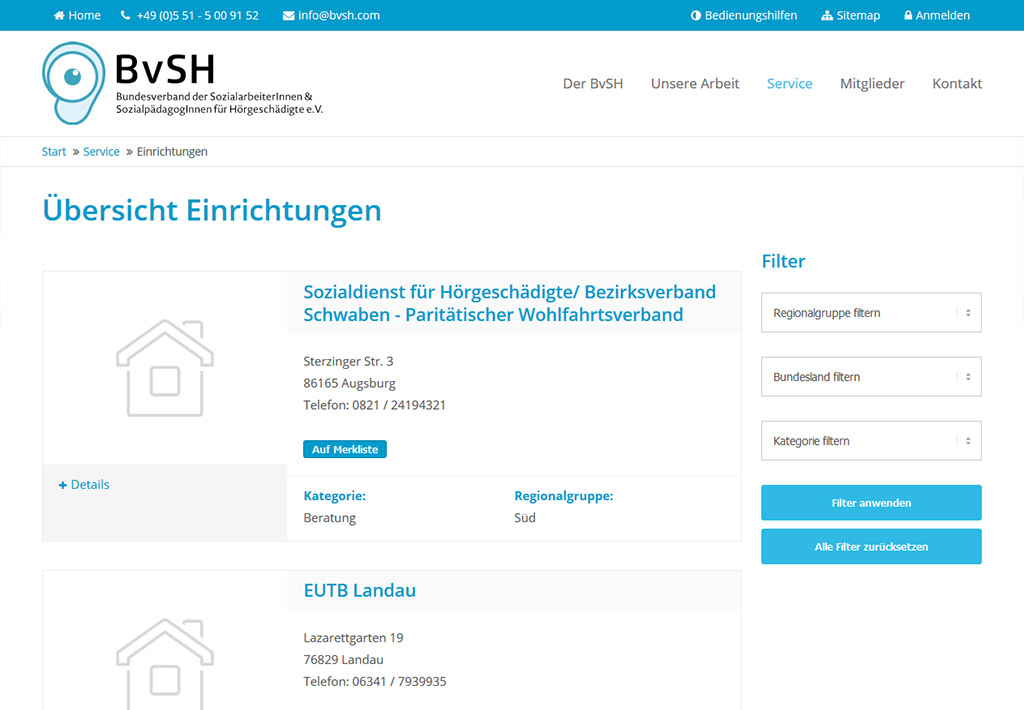Click the Kategorie: label
Viewport: 1024px width, 710px height.
pyautogui.click(x=334, y=496)
